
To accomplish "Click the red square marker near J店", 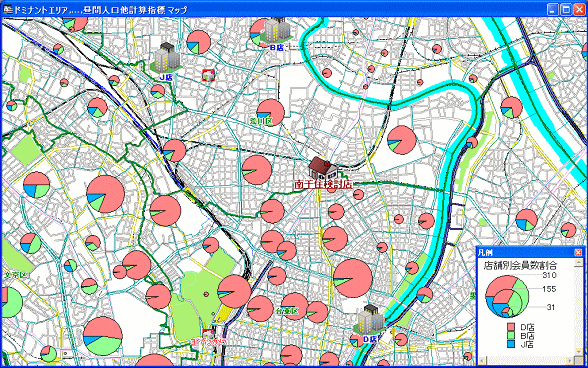I will point(208,75).
